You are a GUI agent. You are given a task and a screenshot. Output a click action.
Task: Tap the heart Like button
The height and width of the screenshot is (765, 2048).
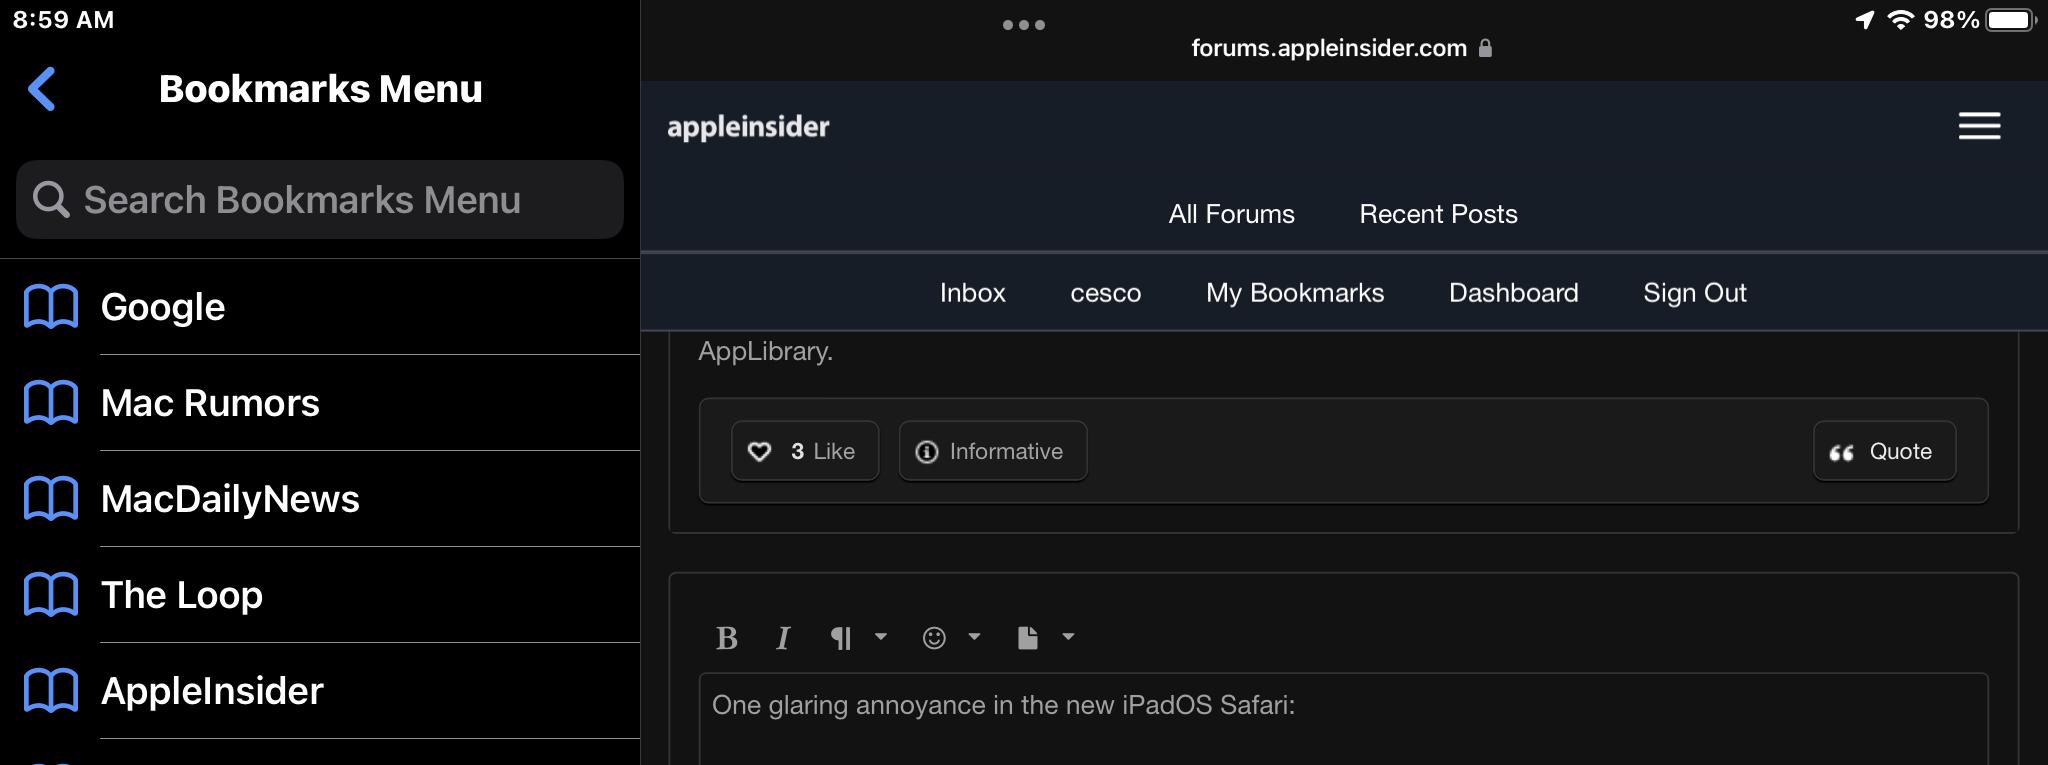pos(805,452)
